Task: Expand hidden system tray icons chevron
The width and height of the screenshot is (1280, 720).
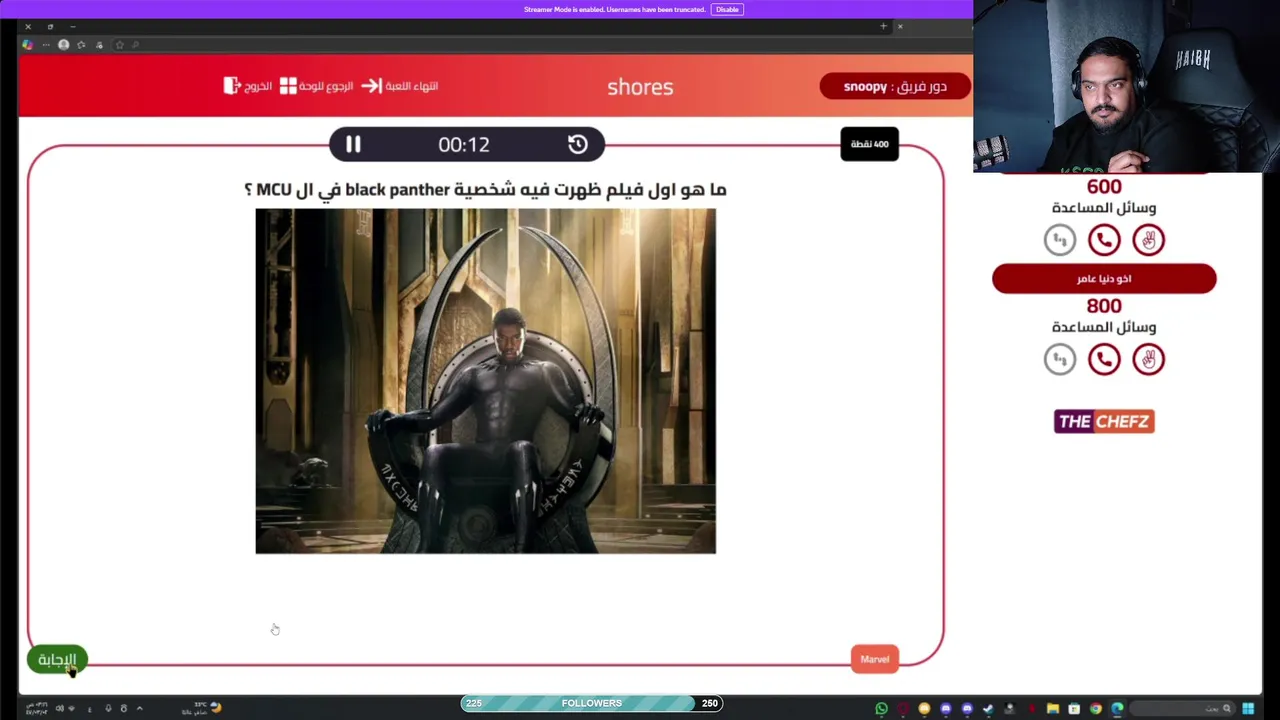Action: click(x=139, y=708)
